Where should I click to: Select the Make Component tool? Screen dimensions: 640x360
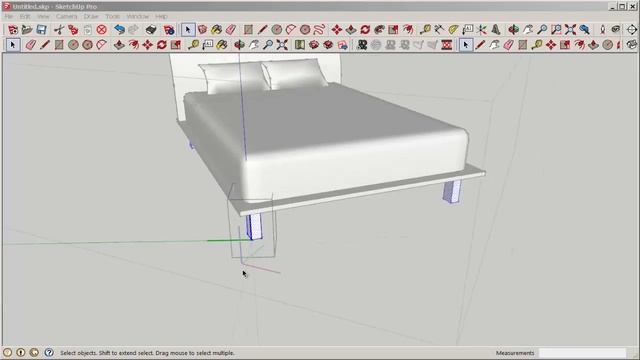tap(202, 29)
